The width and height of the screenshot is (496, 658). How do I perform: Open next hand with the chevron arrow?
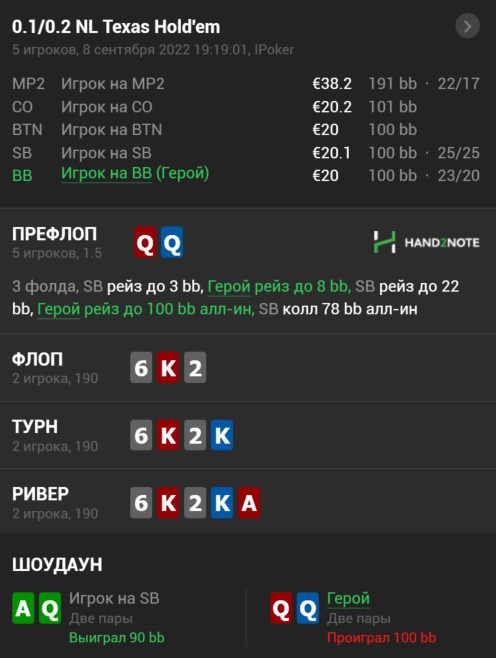pos(467,26)
